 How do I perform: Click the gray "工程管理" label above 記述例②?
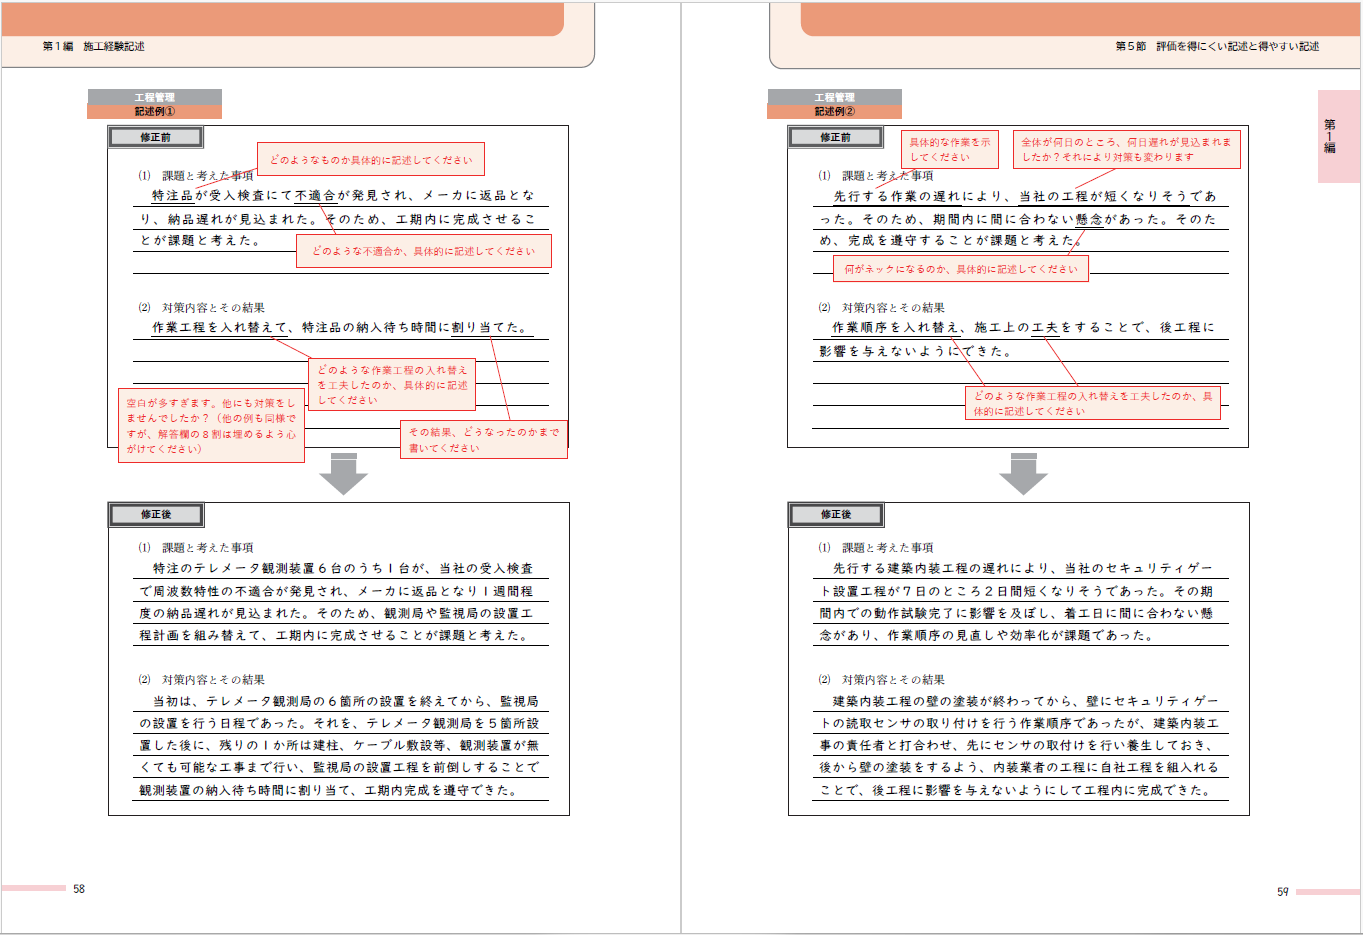tap(835, 97)
